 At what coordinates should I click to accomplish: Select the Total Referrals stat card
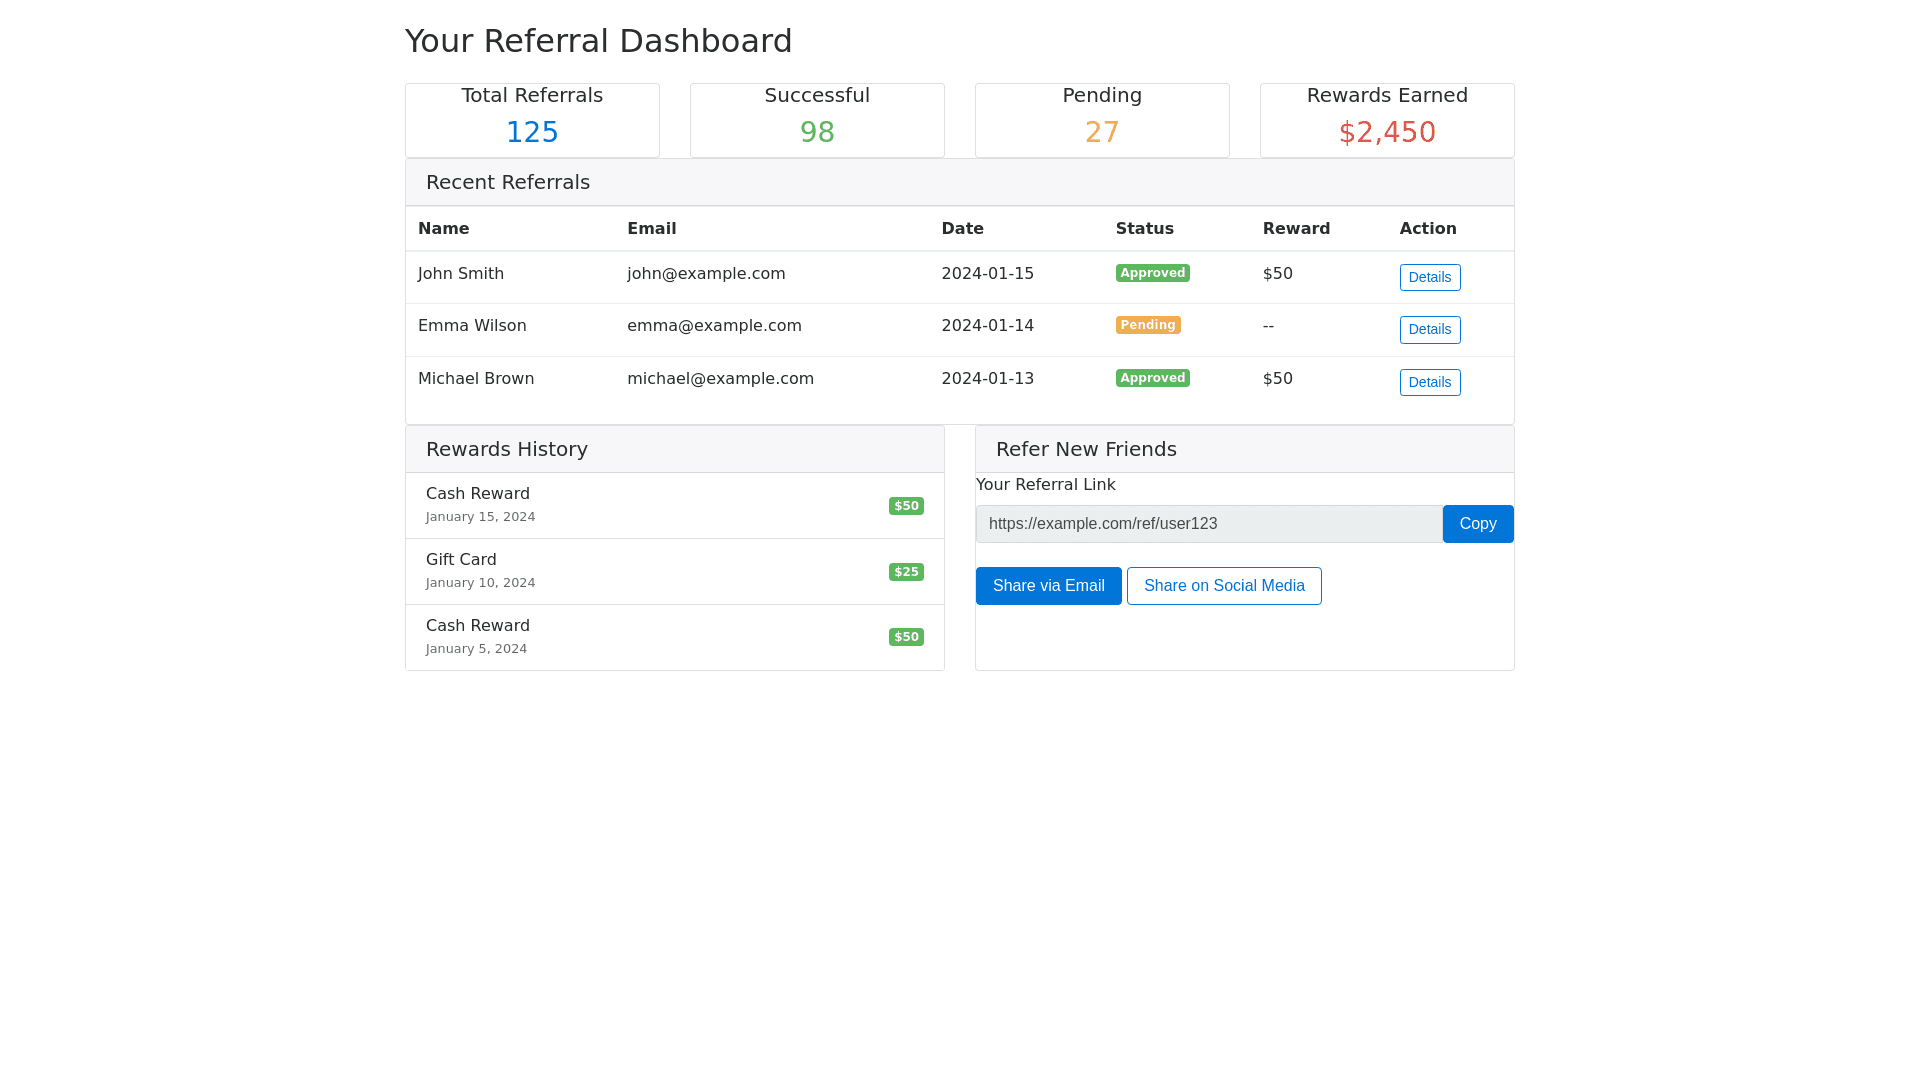[532, 120]
